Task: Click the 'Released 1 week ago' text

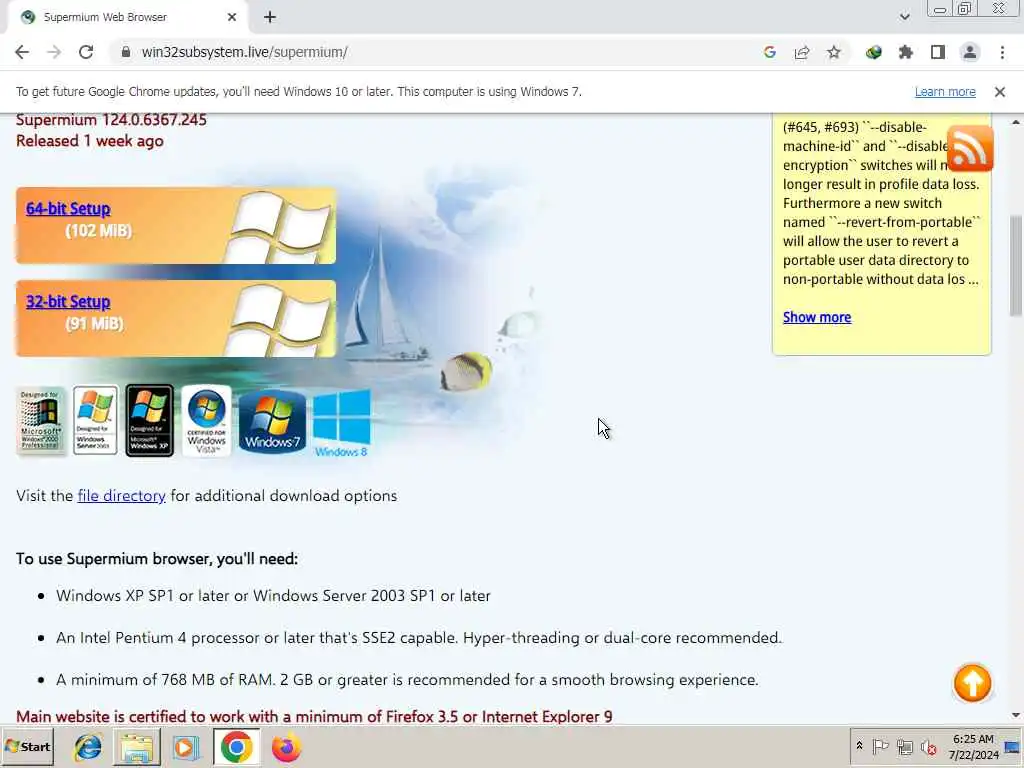Action: 90,141
